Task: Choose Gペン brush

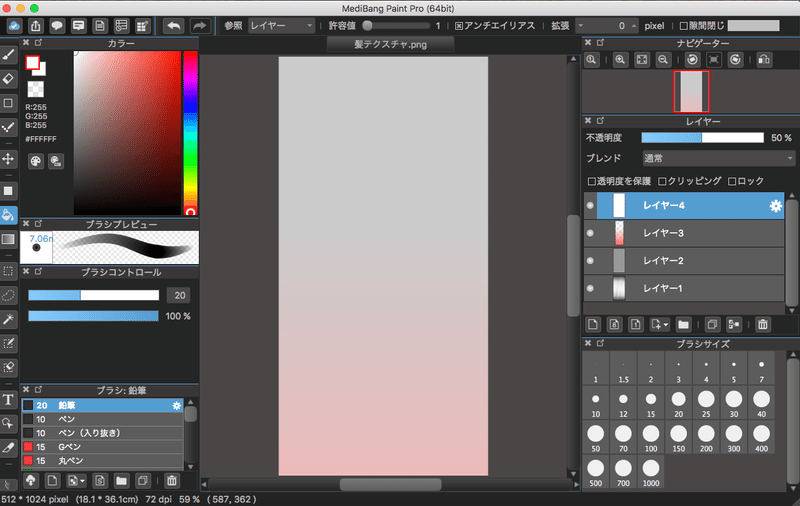Action: (x=102, y=447)
